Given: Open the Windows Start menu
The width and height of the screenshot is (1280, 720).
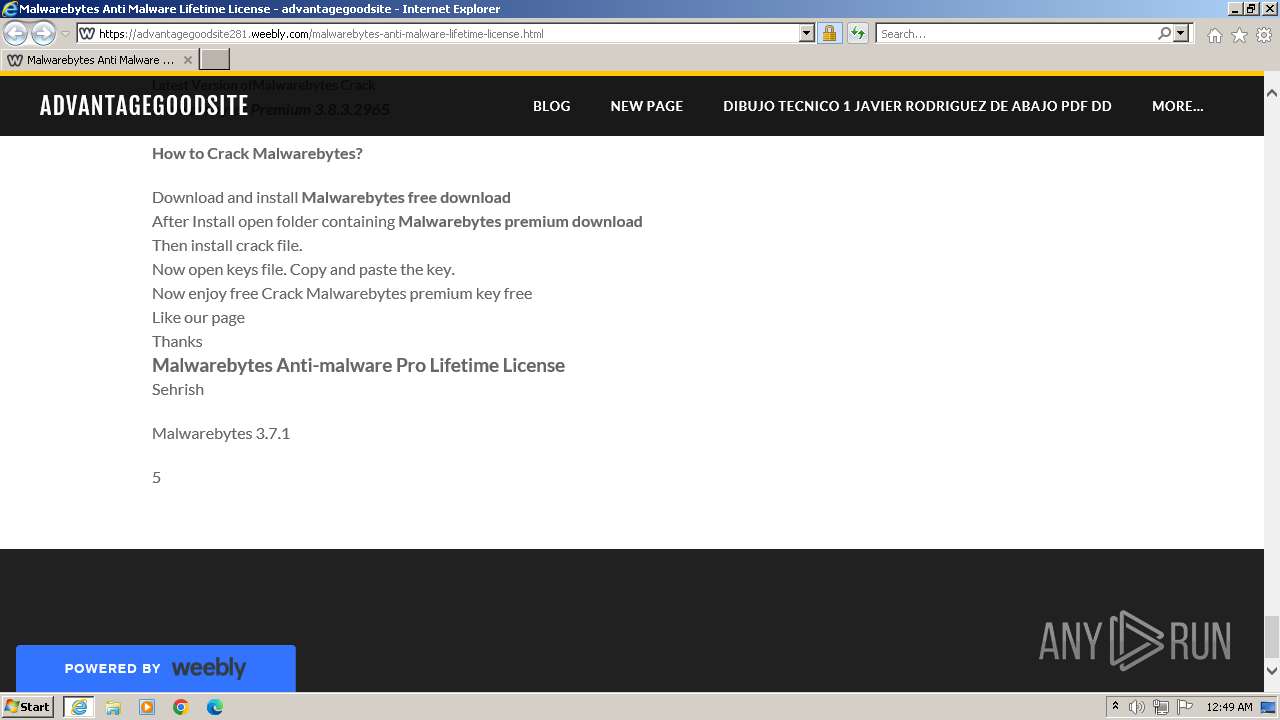Looking at the screenshot, I should tap(27, 707).
